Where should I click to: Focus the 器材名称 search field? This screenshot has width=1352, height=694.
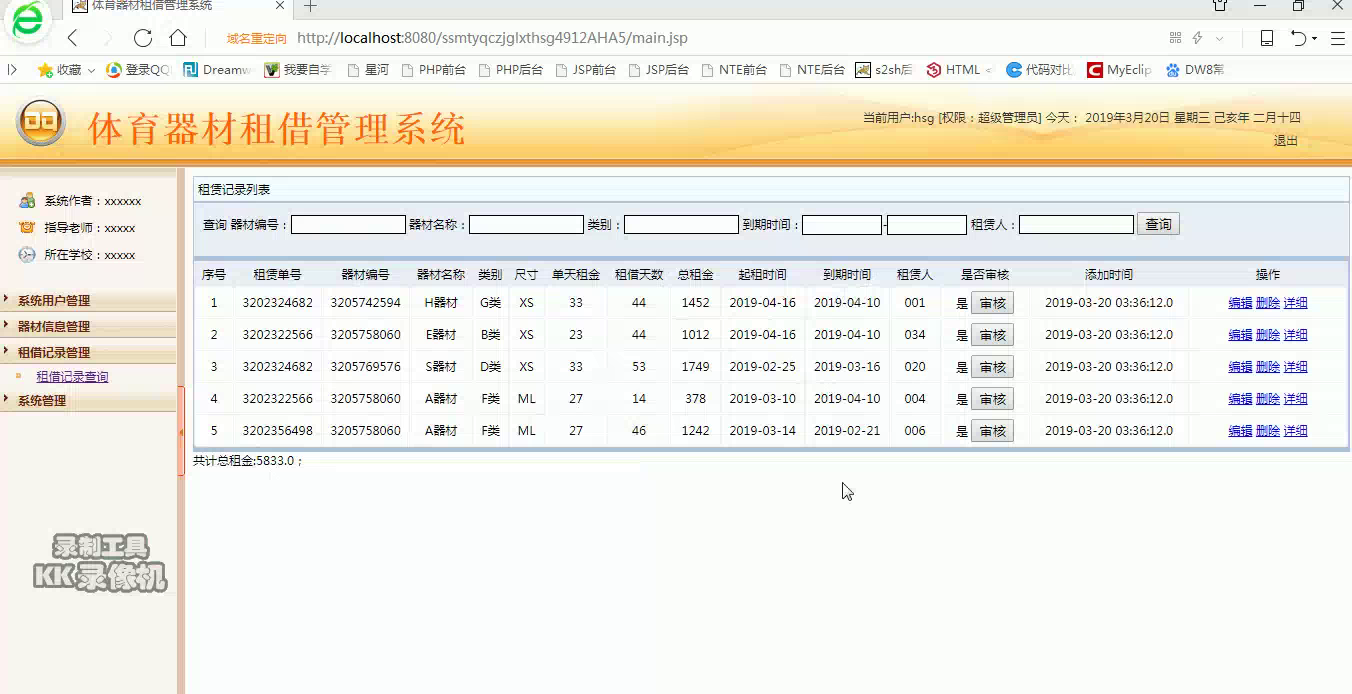(x=526, y=225)
